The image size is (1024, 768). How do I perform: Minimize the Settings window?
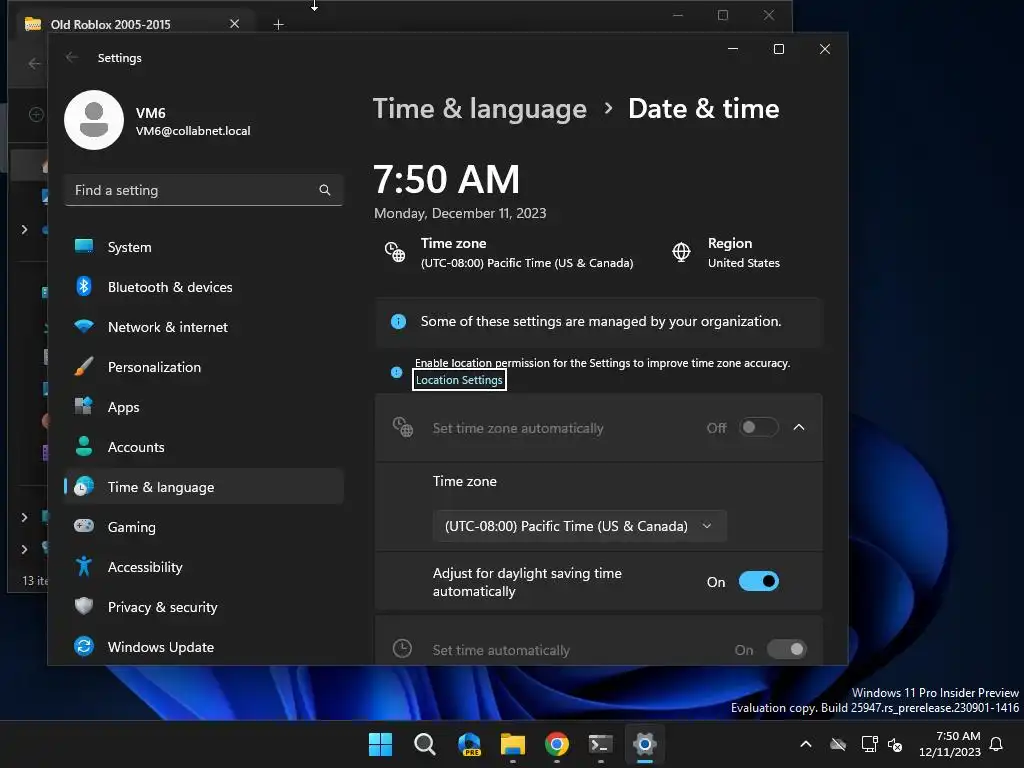(733, 49)
